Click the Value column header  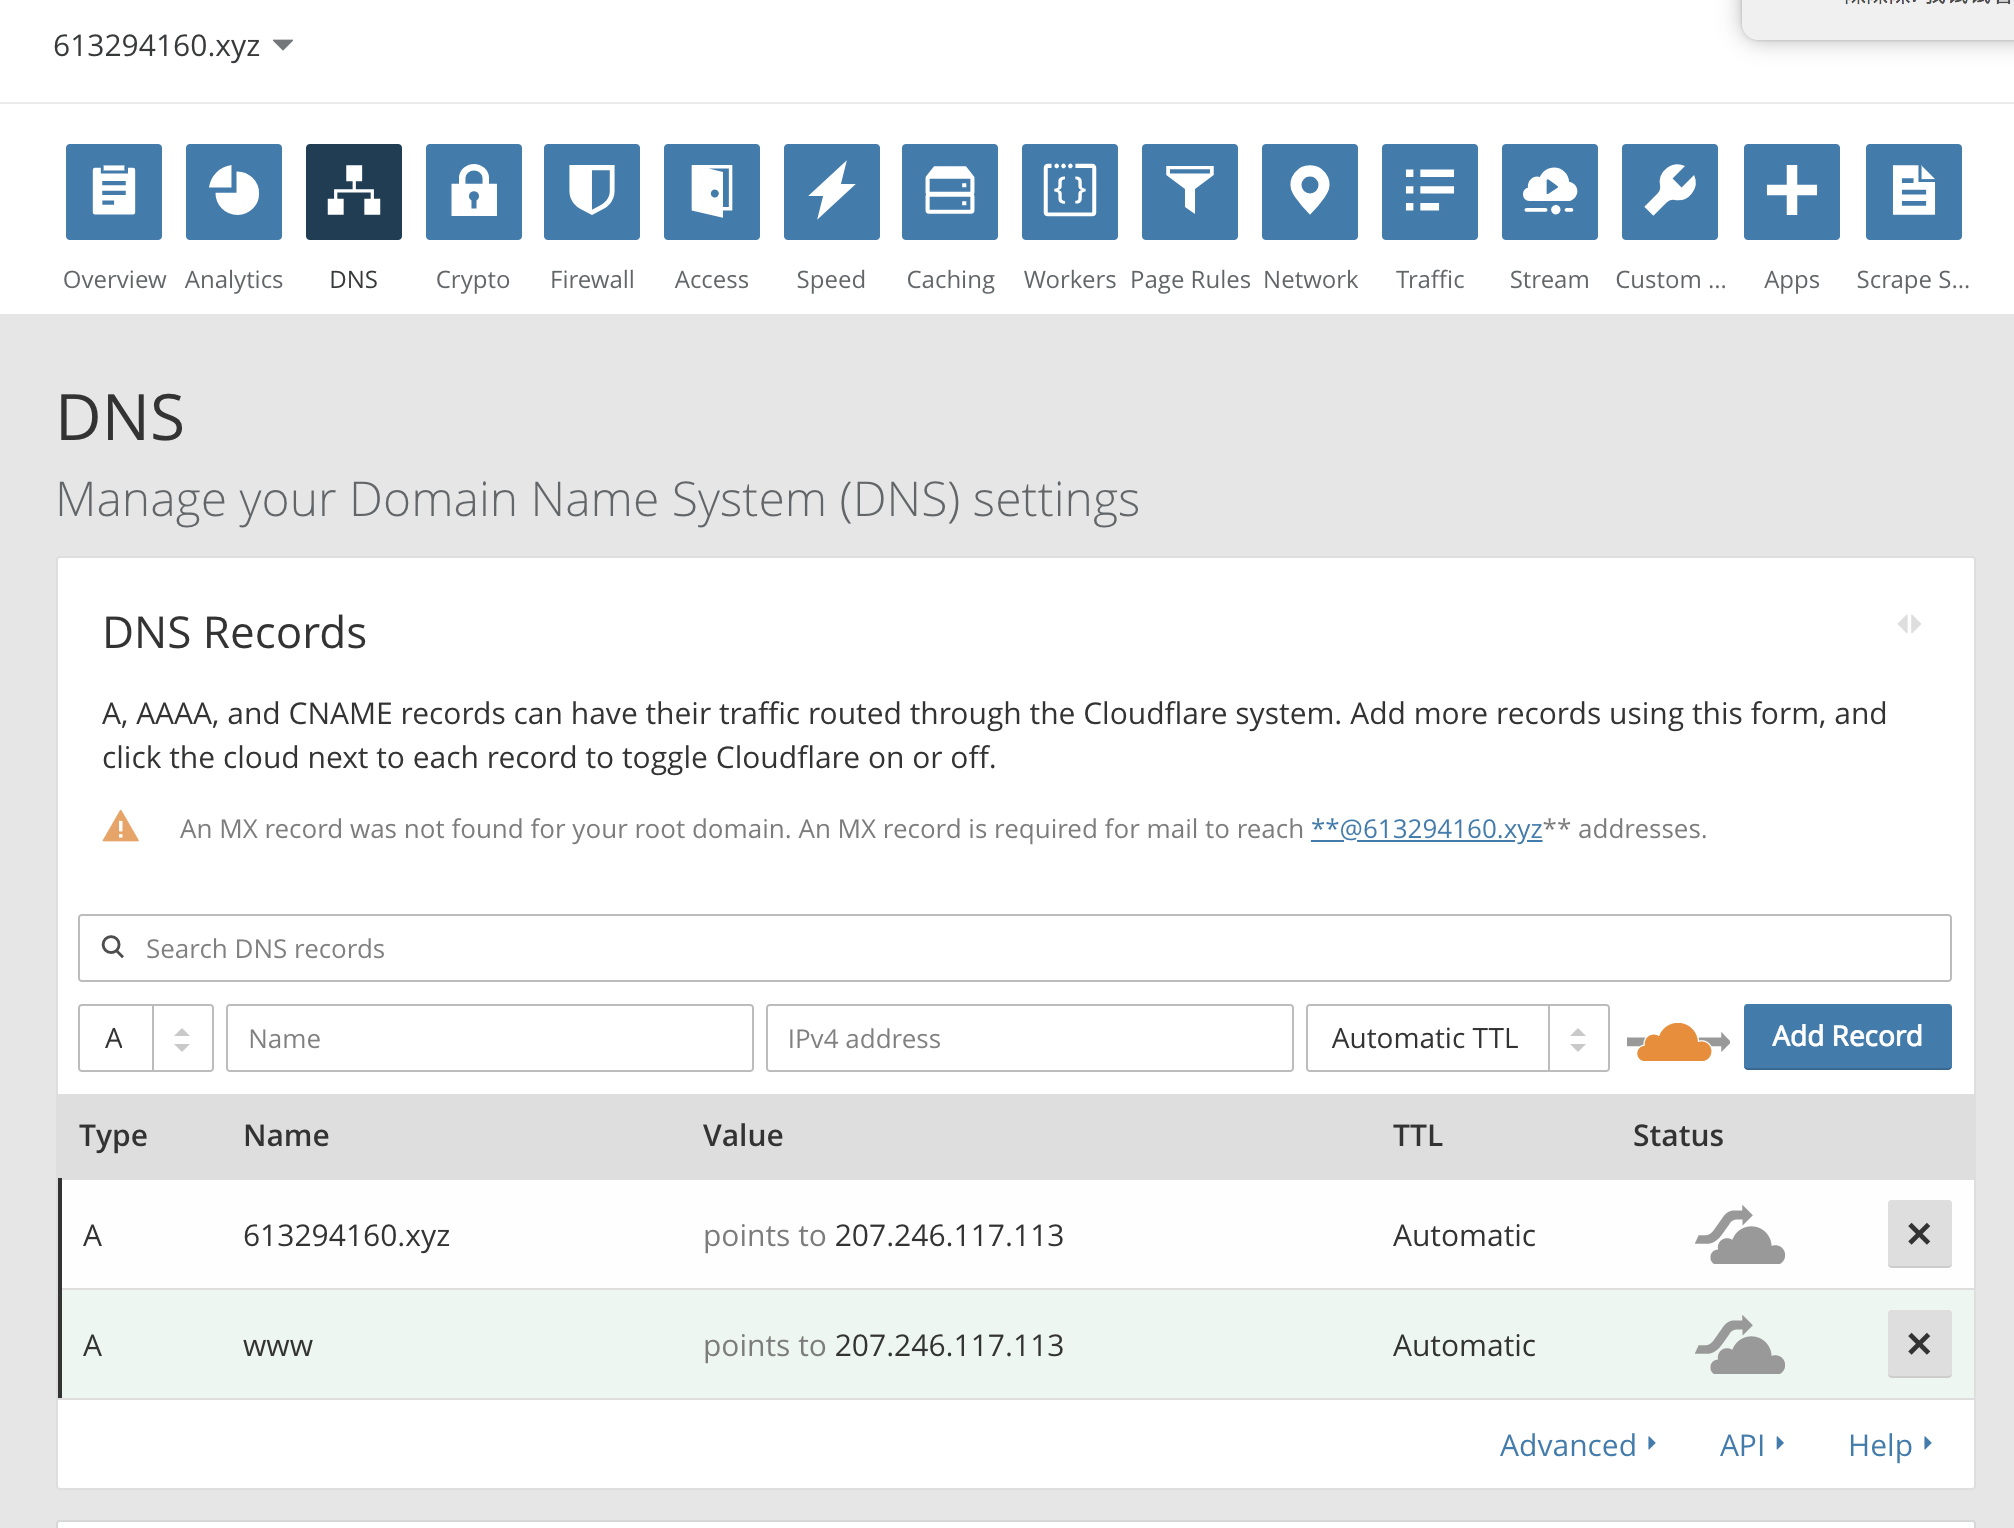(x=743, y=1136)
